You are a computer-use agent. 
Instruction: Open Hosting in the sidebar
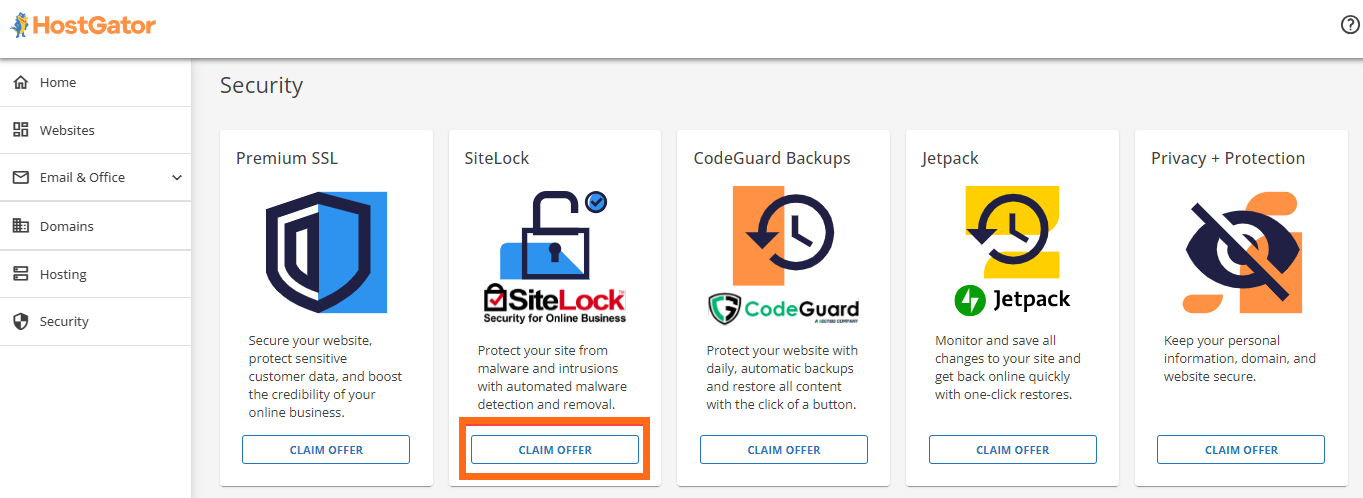tap(95, 274)
